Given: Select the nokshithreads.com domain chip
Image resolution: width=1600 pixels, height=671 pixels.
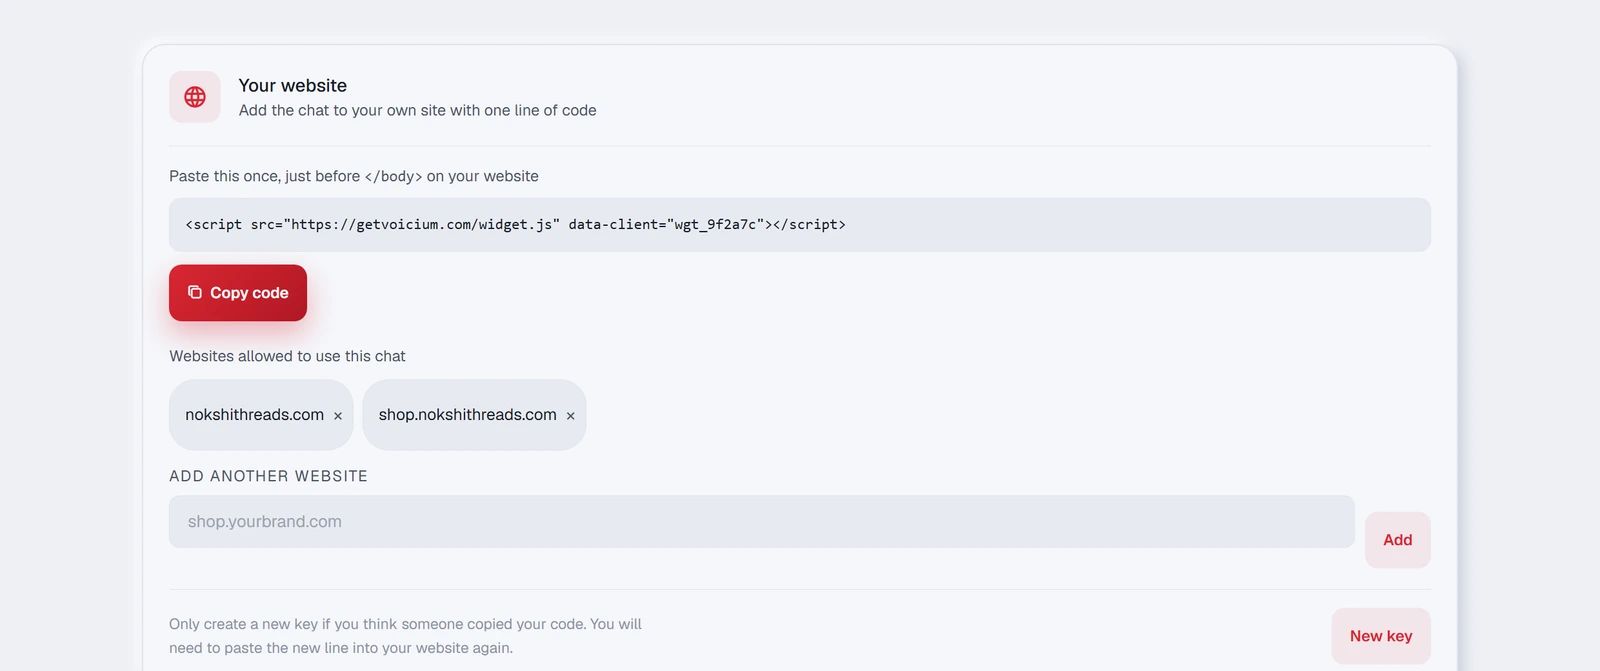Looking at the screenshot, I should 261,415.
